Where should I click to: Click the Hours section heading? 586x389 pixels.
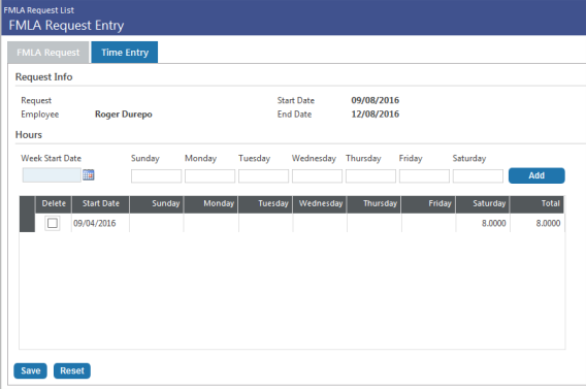(28, 135)
